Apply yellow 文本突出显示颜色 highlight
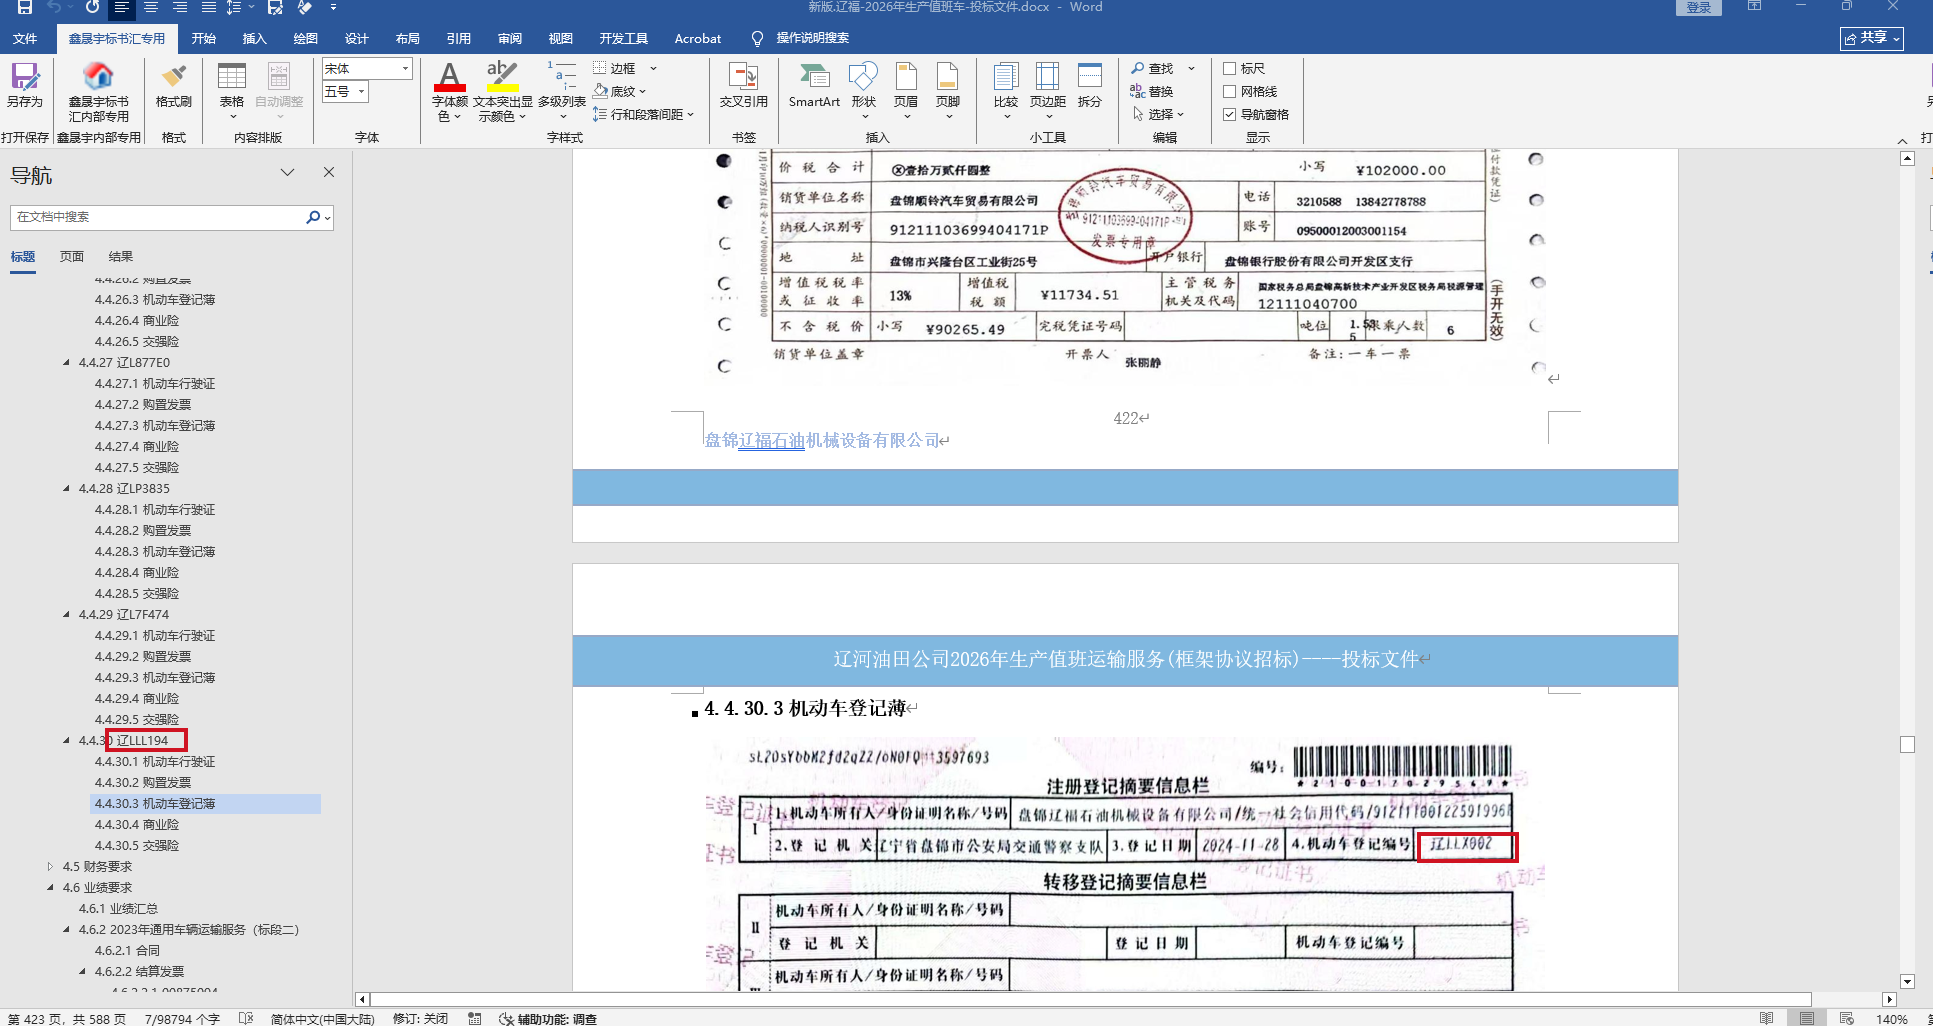Screen dimensions: 1933x1026 coord(503,77)
